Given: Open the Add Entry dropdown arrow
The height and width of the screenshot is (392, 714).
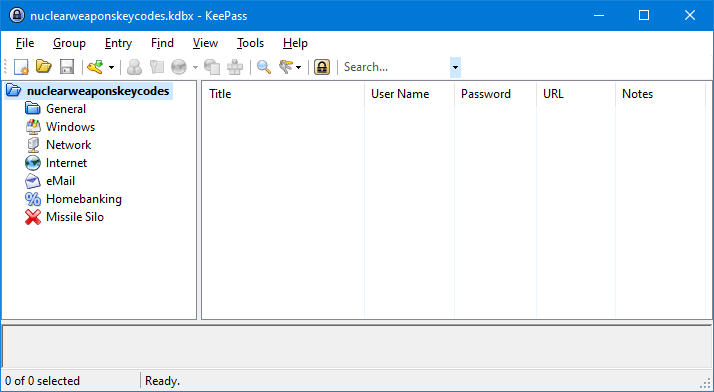Looking at the screenshot, I should tap(111, 68).
